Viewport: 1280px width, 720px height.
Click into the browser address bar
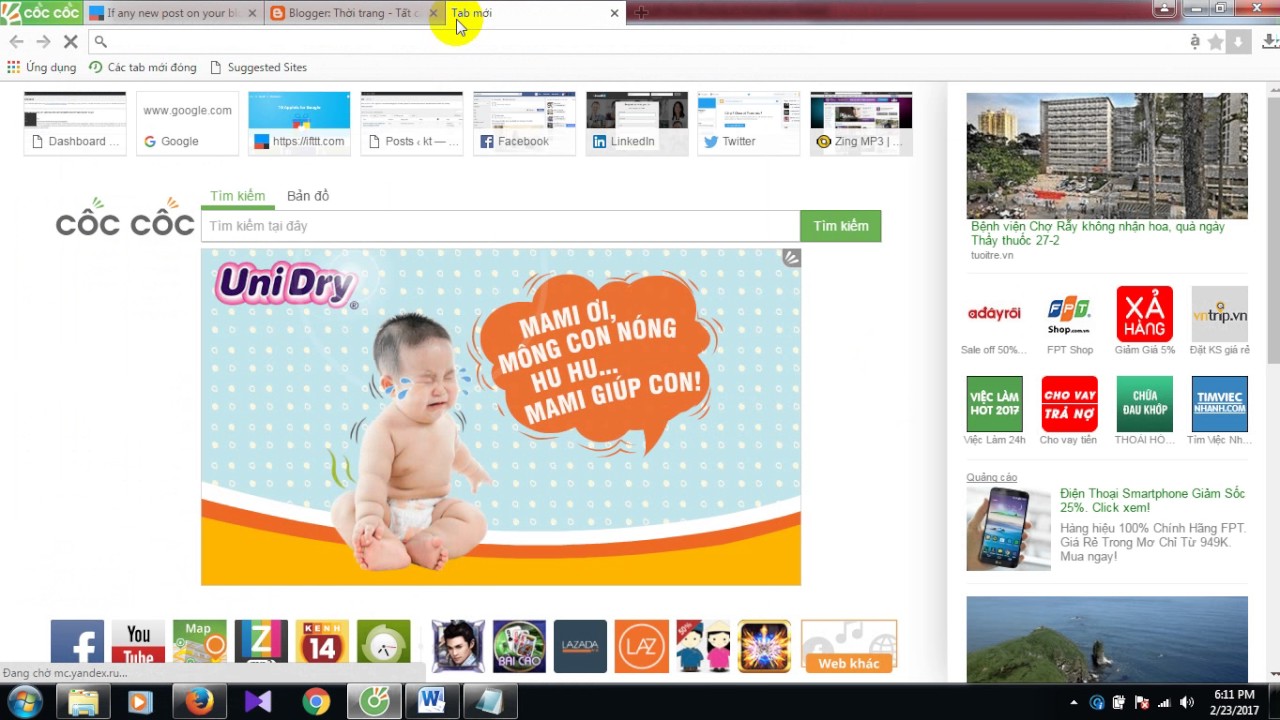coord(636,41)
